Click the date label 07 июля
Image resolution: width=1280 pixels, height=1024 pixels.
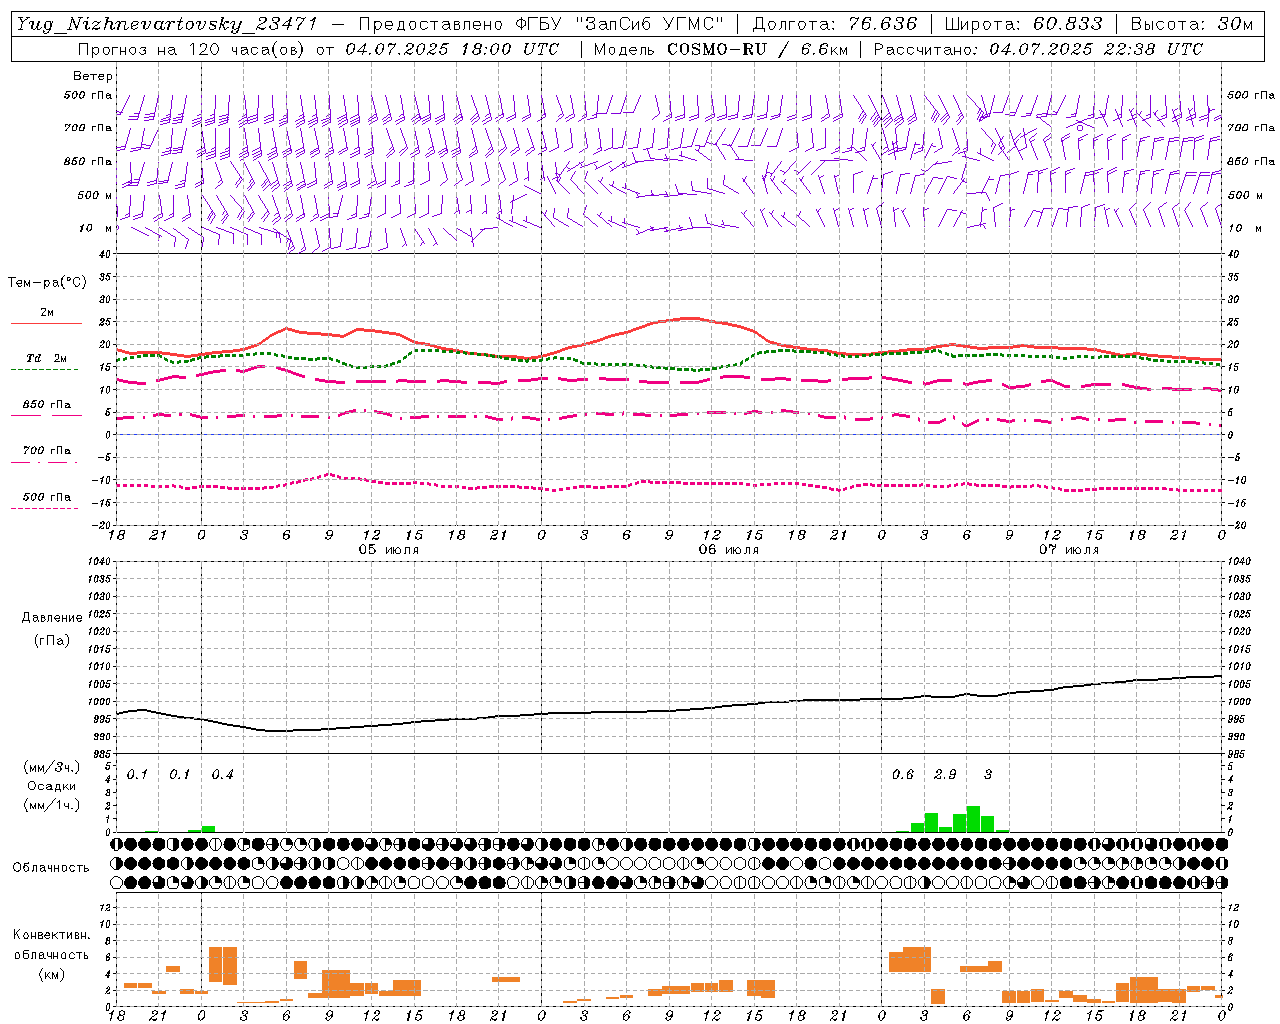pos(1068,550)
